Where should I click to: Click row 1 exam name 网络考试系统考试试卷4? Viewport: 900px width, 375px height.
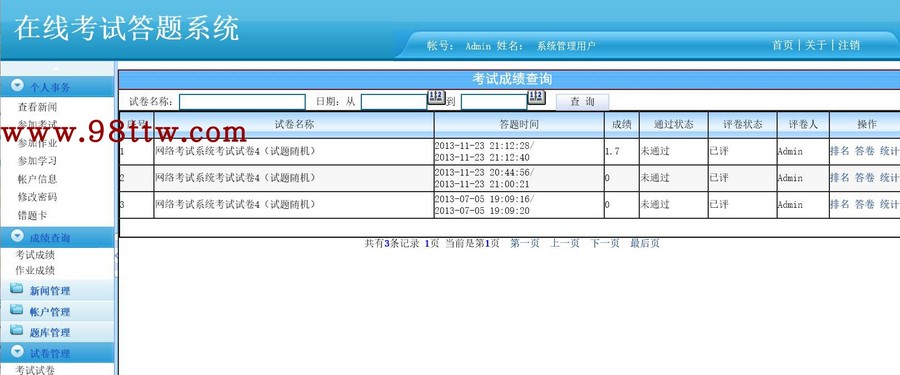pos(236,152)
